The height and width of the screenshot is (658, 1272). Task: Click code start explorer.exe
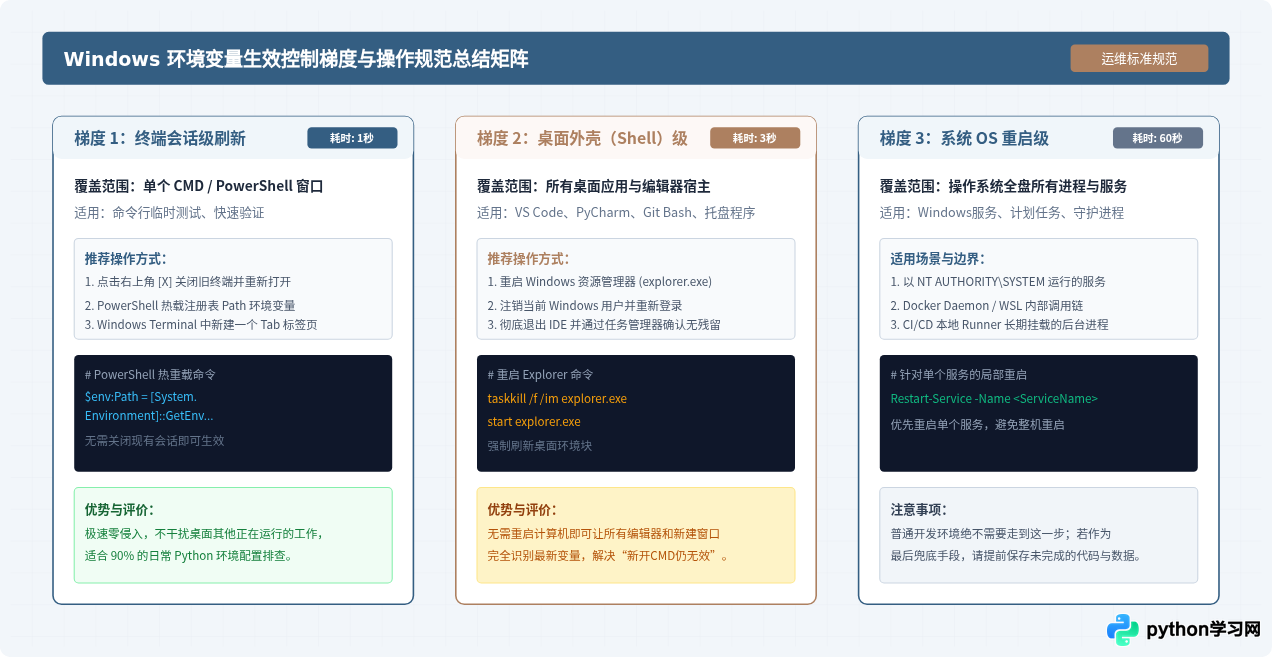pos(534,422)
